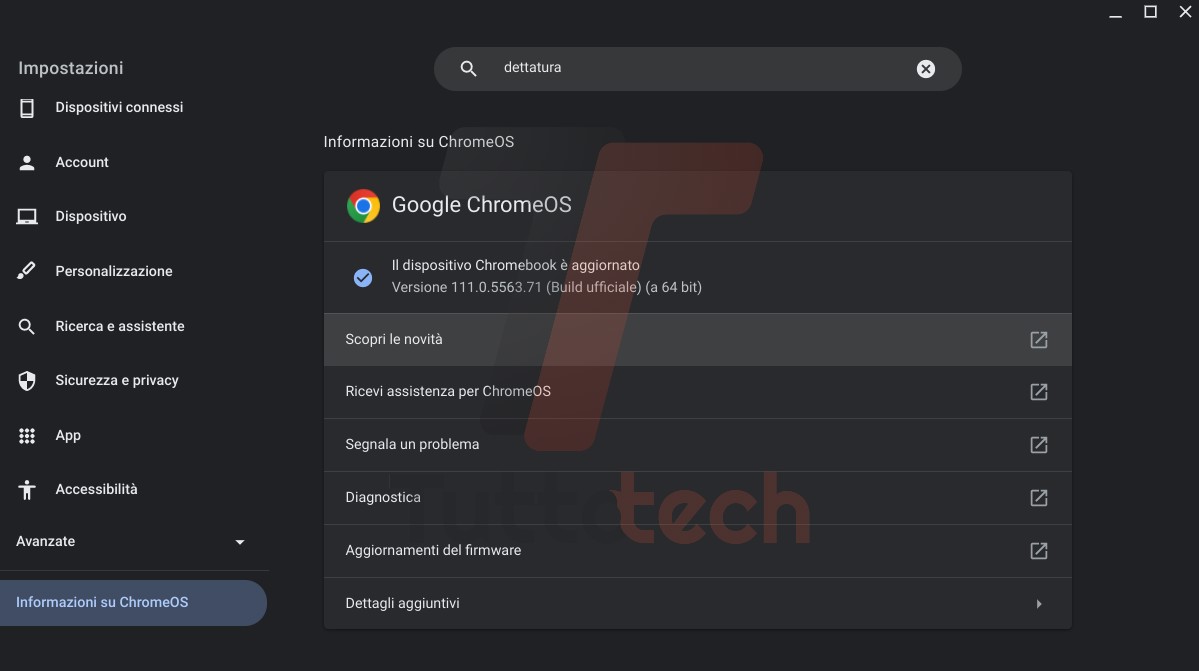The width and height of the screenshot is (1199, 671).
Task: Click external link icon beside Diagnostica
Action: coord(1039,498)
